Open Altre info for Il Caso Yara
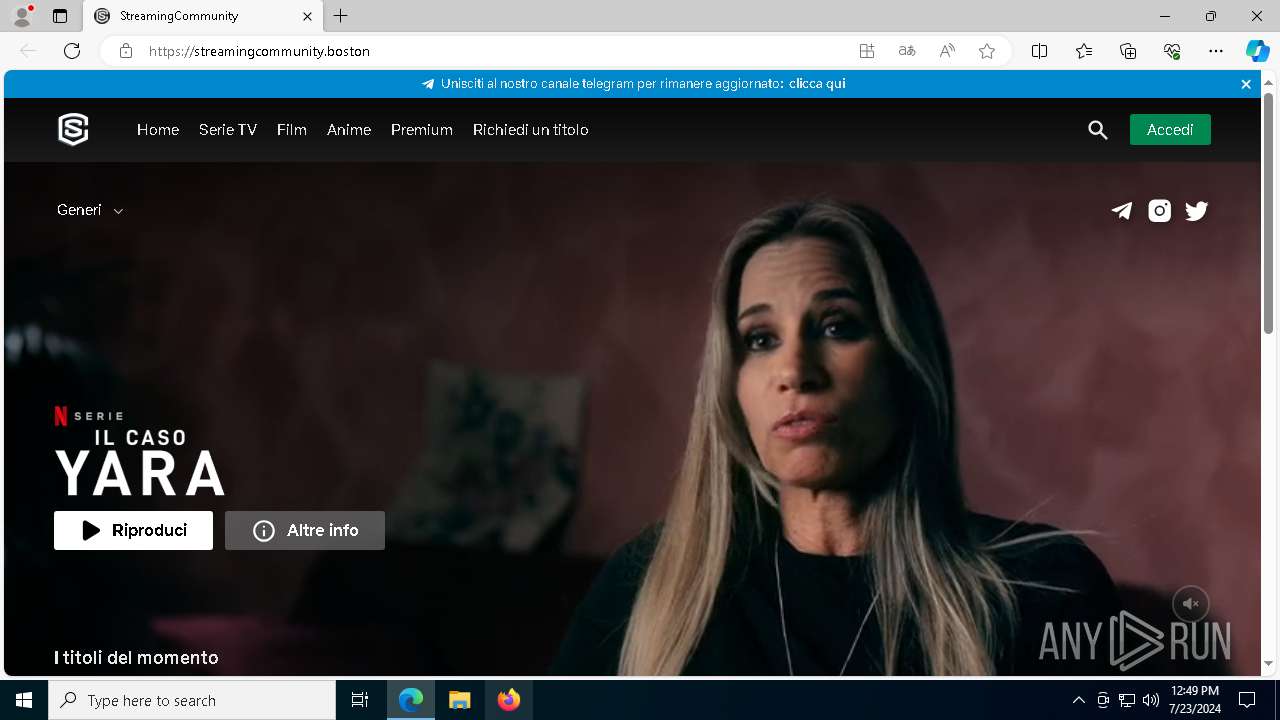Viewport: 1280px width, 720px height. coord(305,531)
